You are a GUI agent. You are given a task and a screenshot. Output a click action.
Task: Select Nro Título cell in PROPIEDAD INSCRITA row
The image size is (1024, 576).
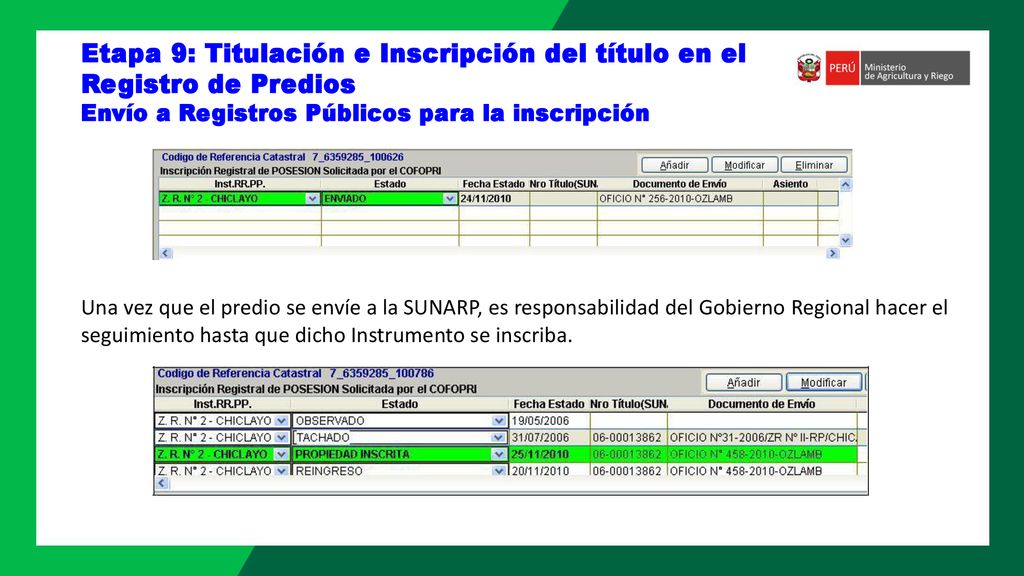(628, 454)
